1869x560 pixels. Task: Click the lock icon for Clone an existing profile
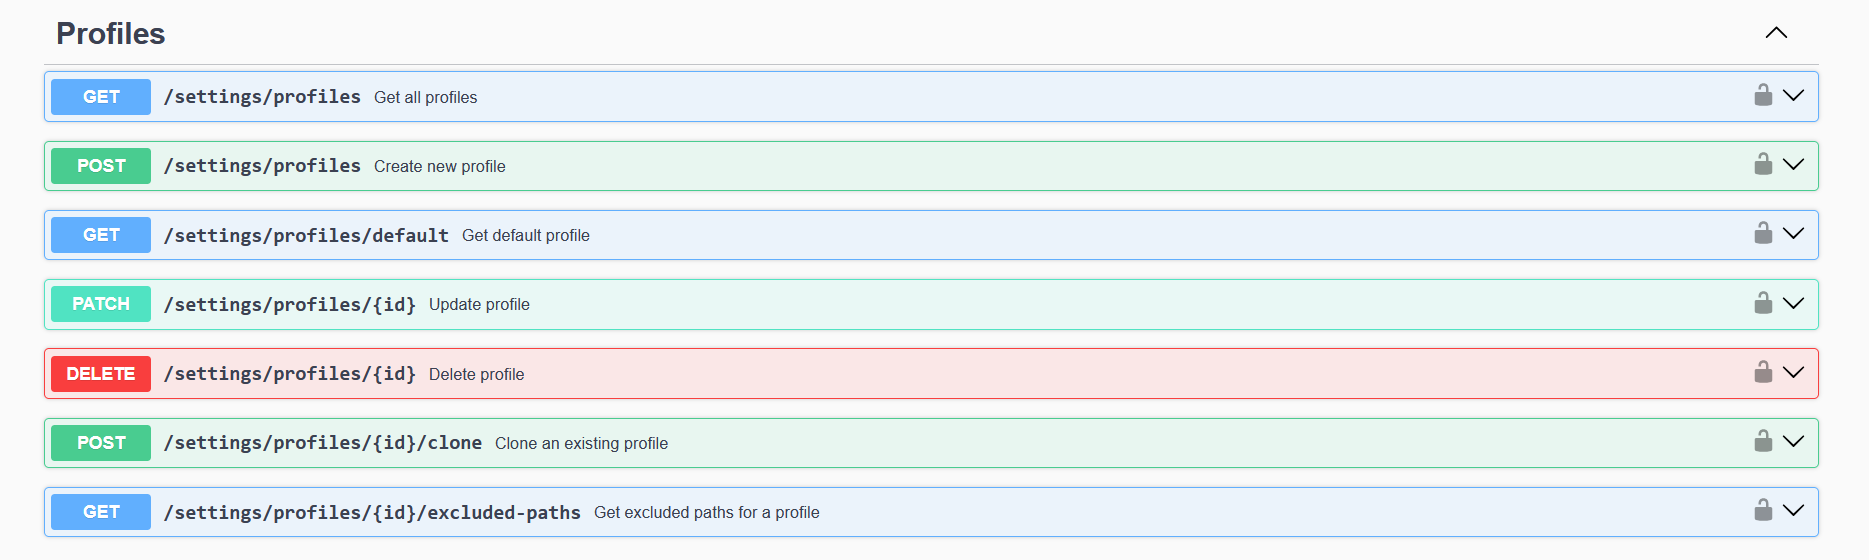[1763, 442]
